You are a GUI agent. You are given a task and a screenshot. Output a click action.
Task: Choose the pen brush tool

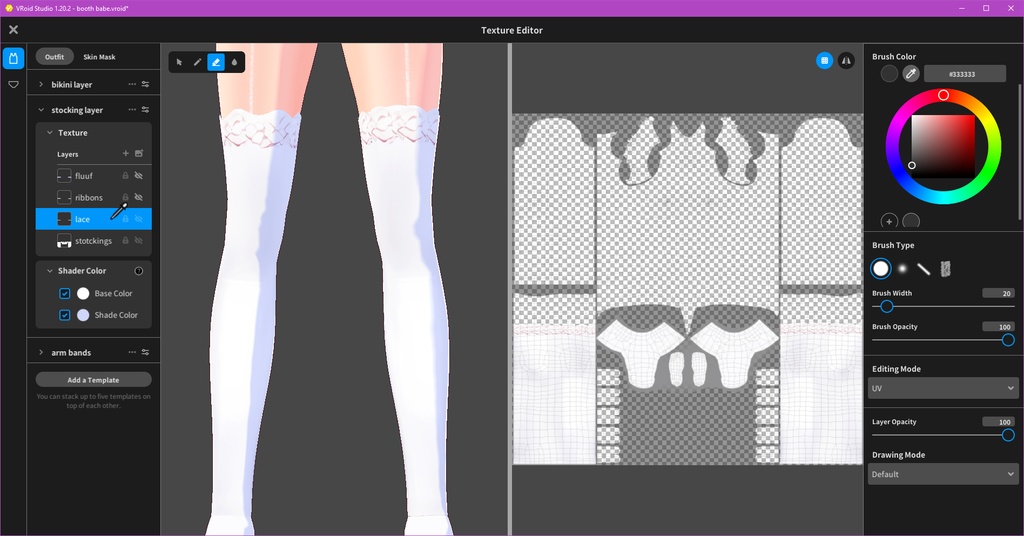[x=197, y=62]
